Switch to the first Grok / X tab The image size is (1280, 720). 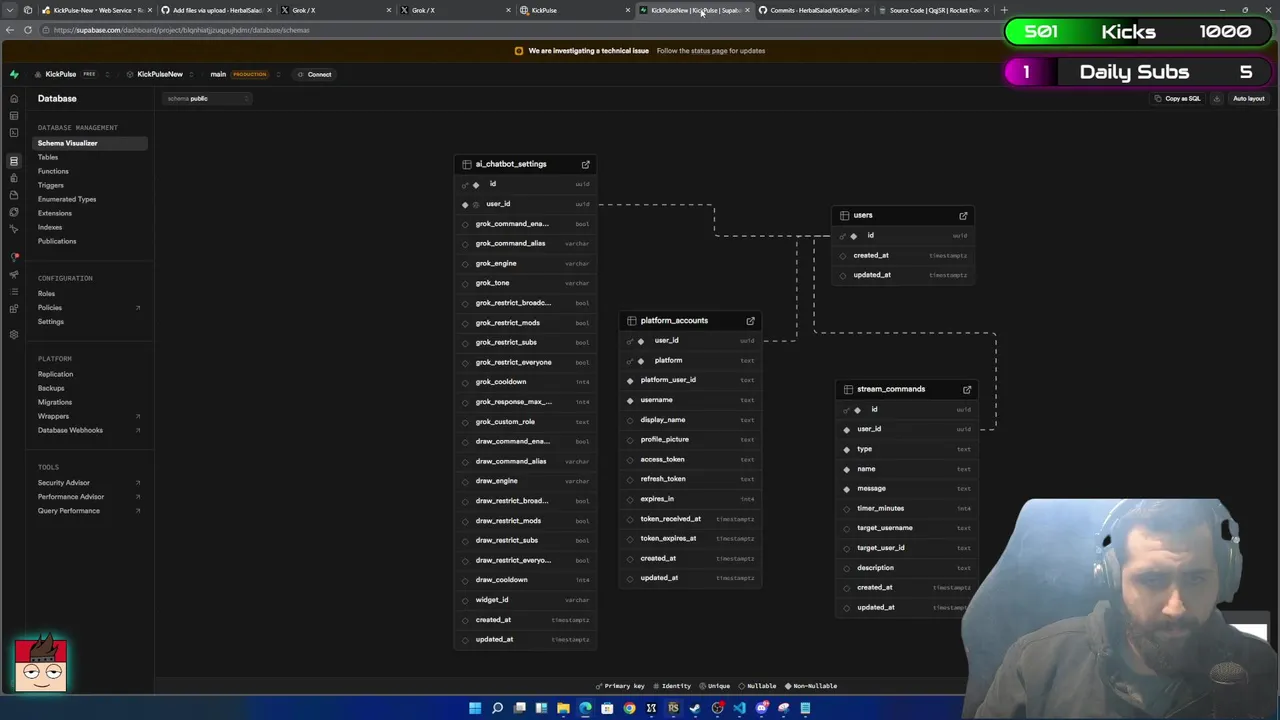335,10
